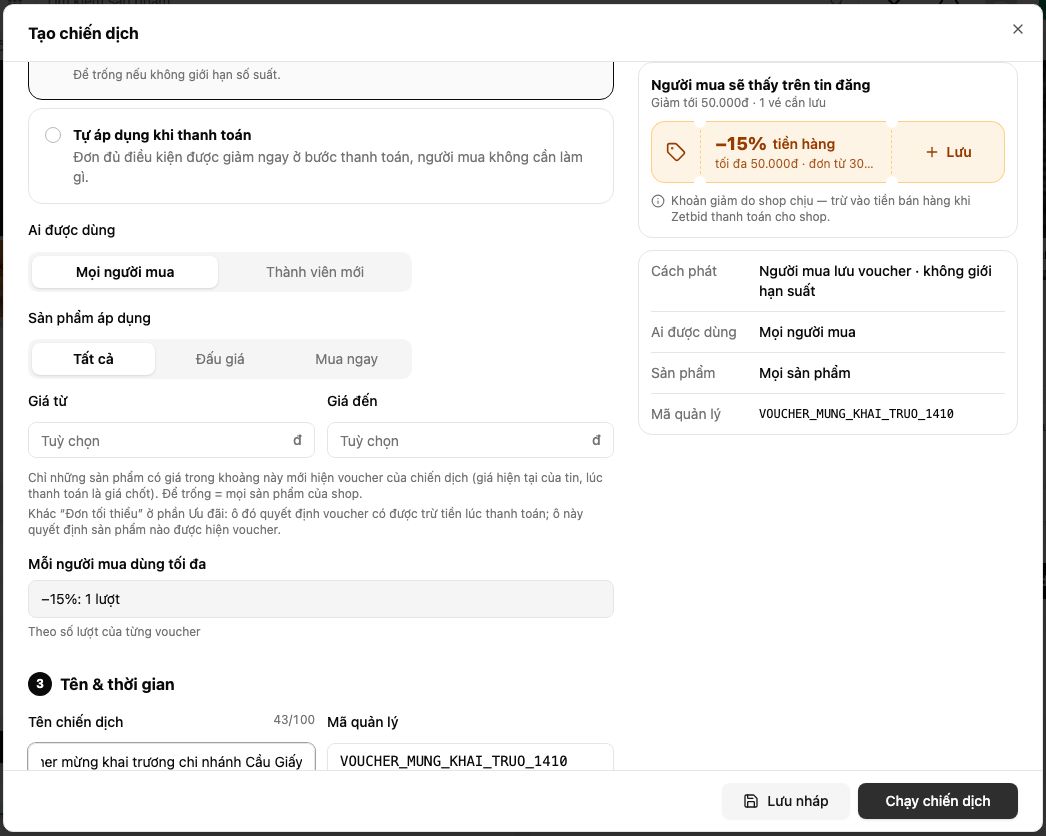The image size is (1046, 836).
Task: Click the Mỗi người mua dùng tối đa field
Action: pyautogui.click(x=321, y=599)
